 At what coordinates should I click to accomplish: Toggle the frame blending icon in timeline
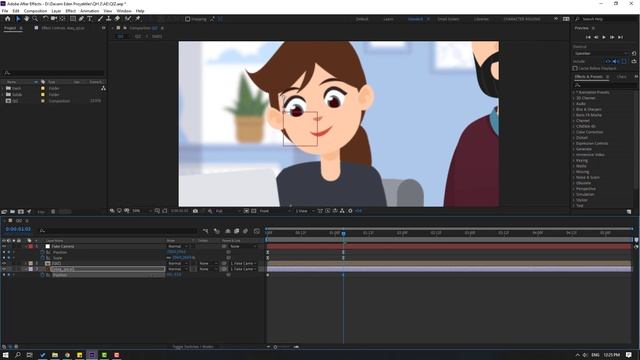coord(237,231)
